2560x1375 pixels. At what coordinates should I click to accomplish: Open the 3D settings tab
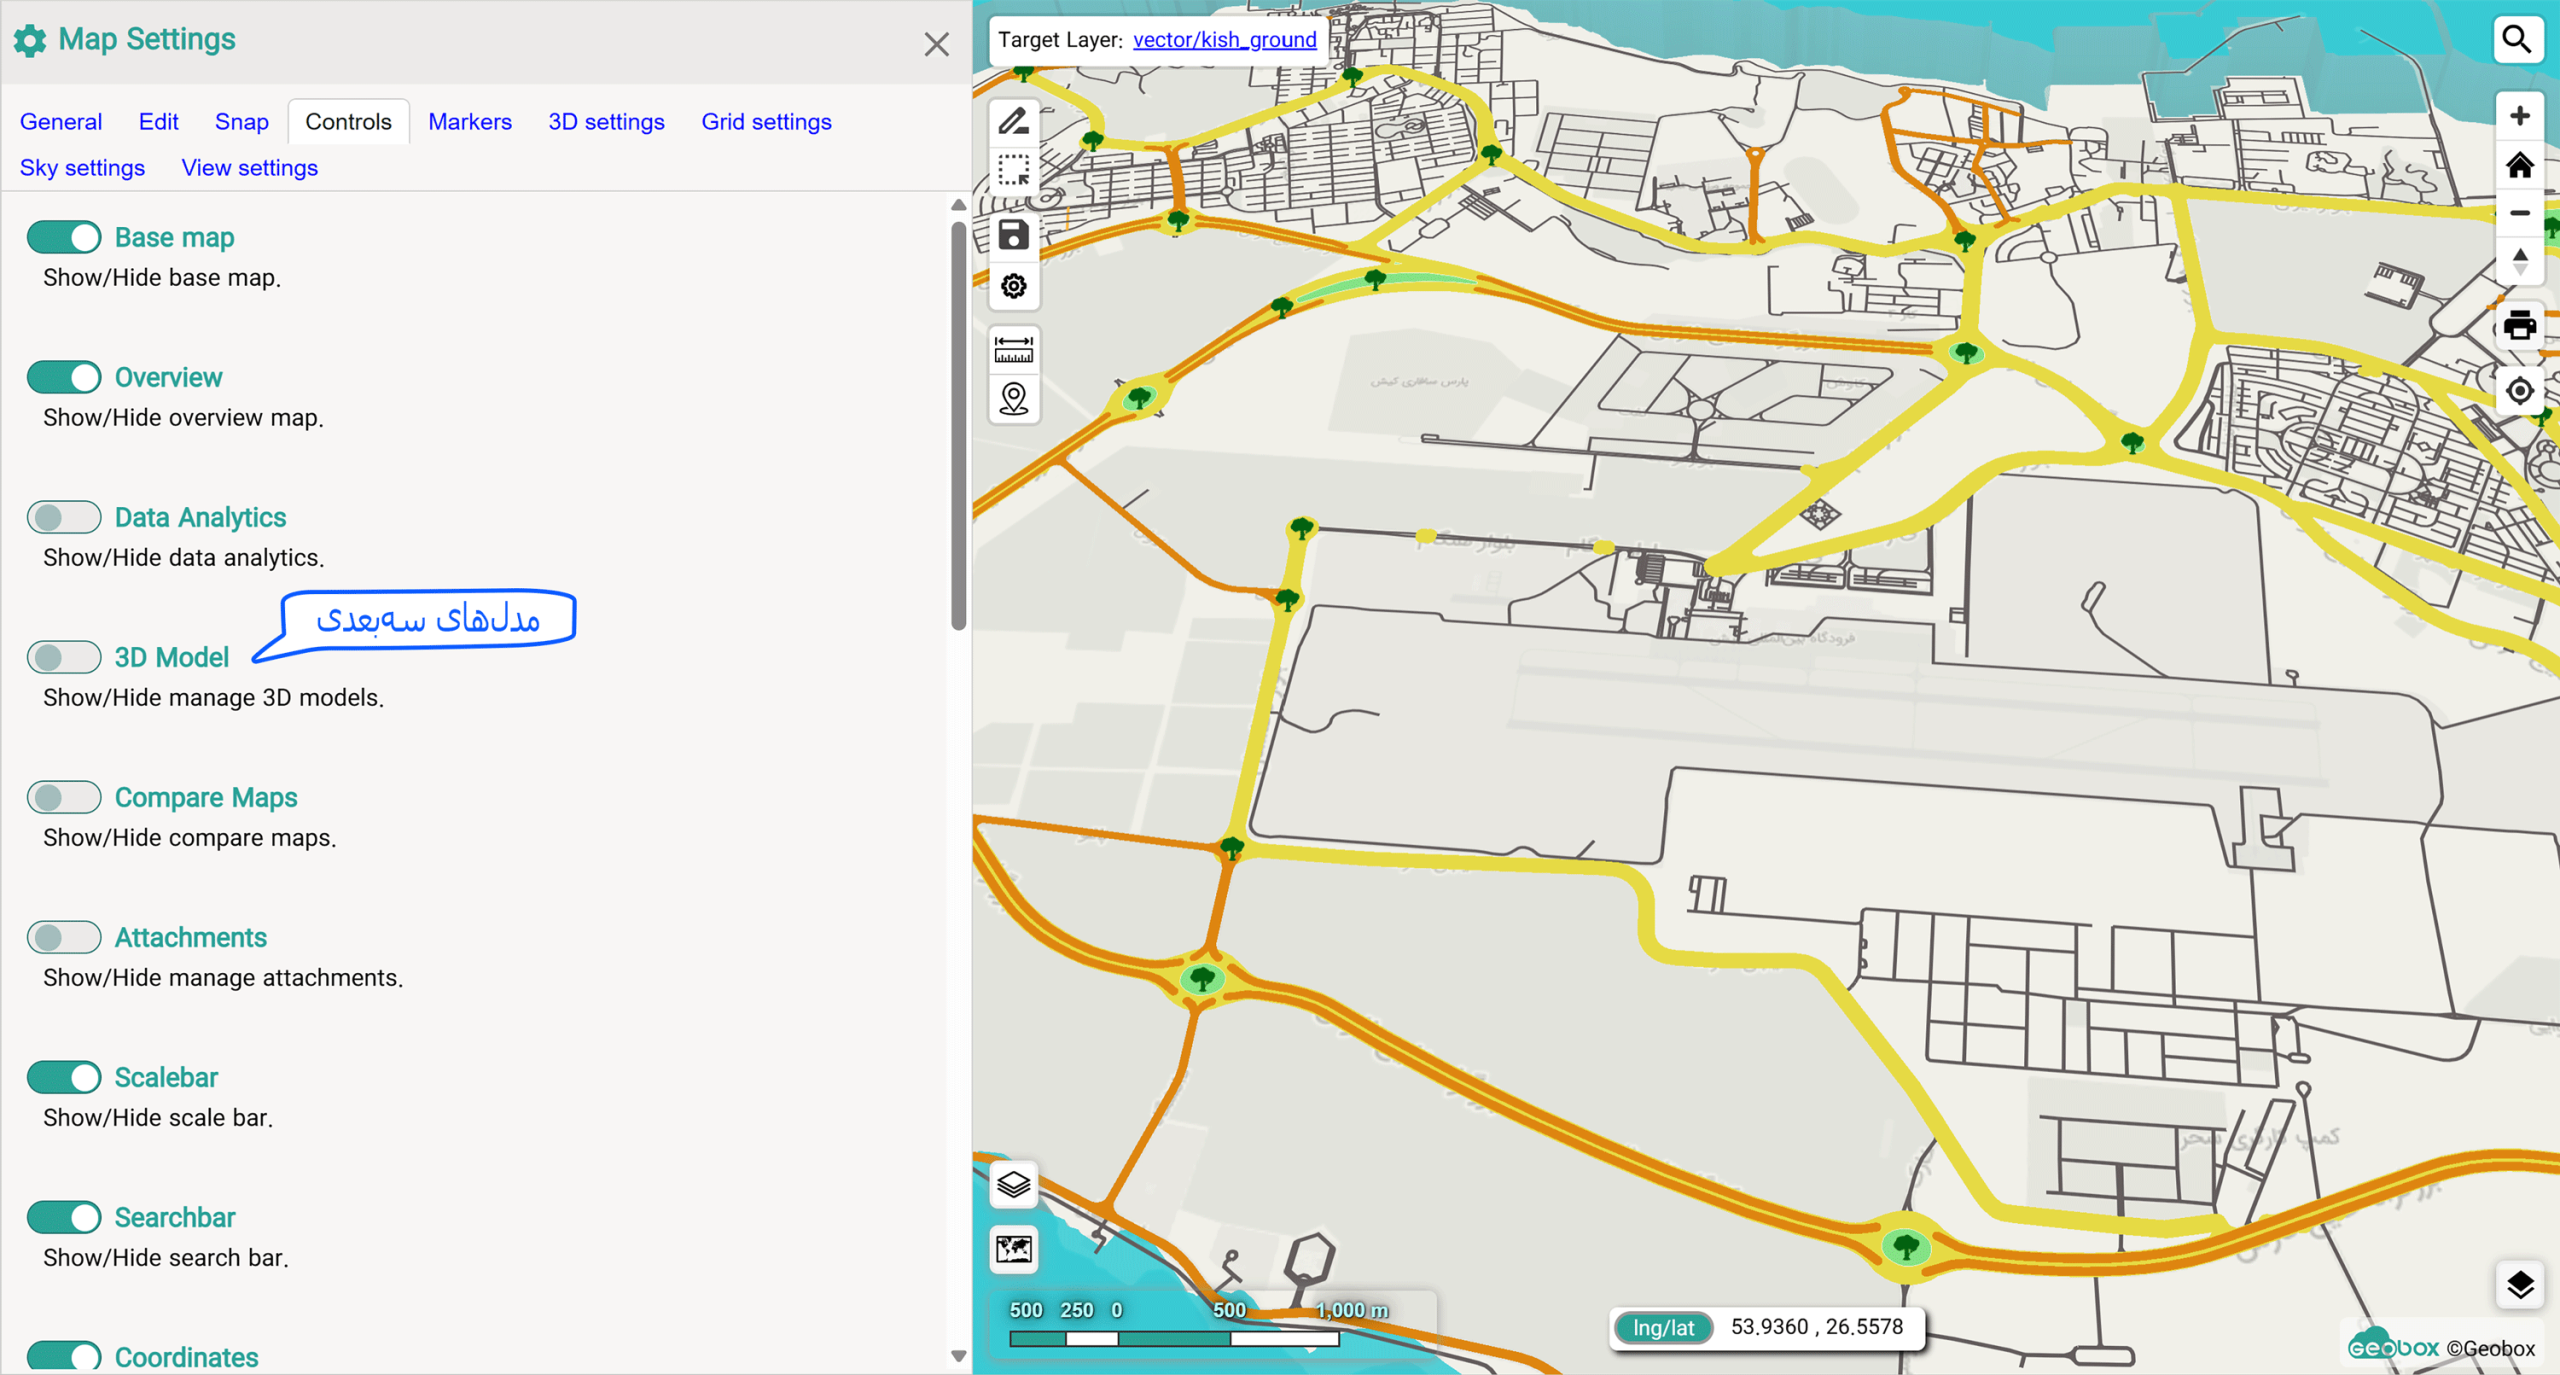(x=606, y=122)
